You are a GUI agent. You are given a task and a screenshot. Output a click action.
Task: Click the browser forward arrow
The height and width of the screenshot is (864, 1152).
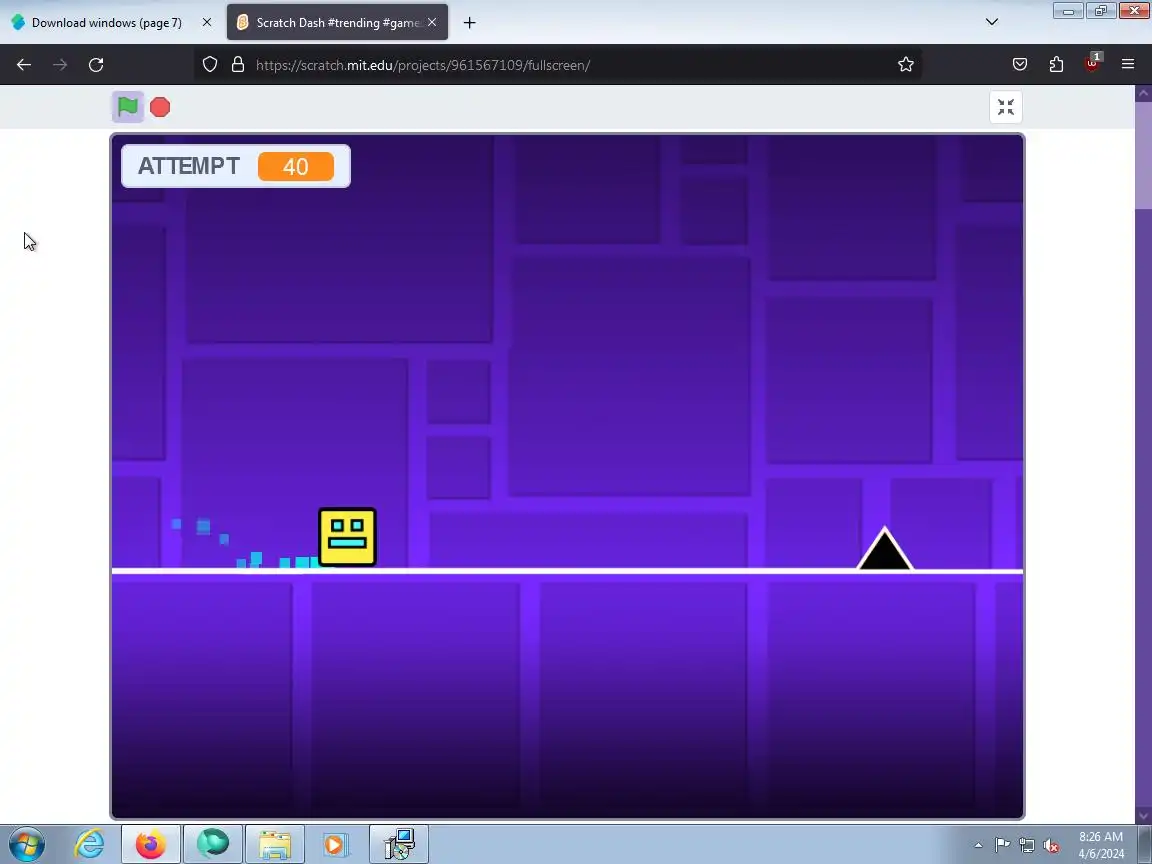[x=60, y=65]
